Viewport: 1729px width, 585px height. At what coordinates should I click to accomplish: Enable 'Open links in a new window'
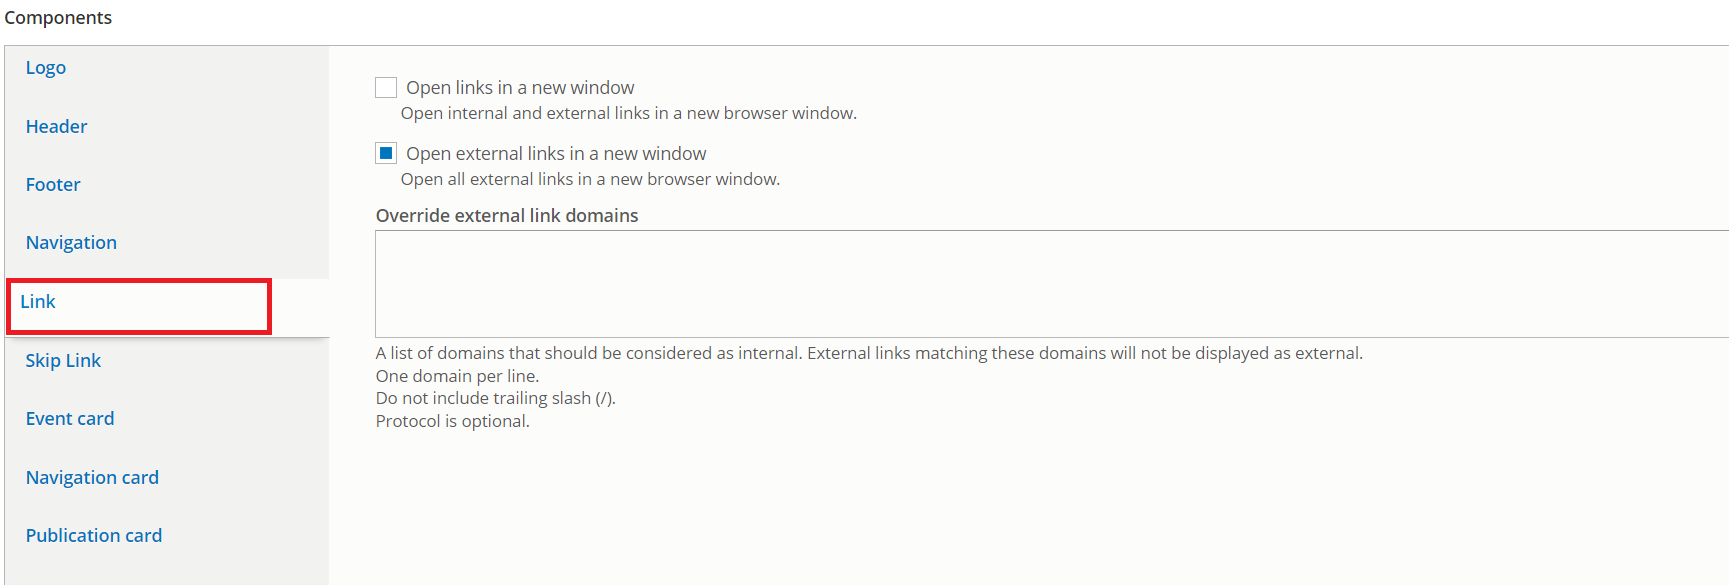[x=386, y=87]
